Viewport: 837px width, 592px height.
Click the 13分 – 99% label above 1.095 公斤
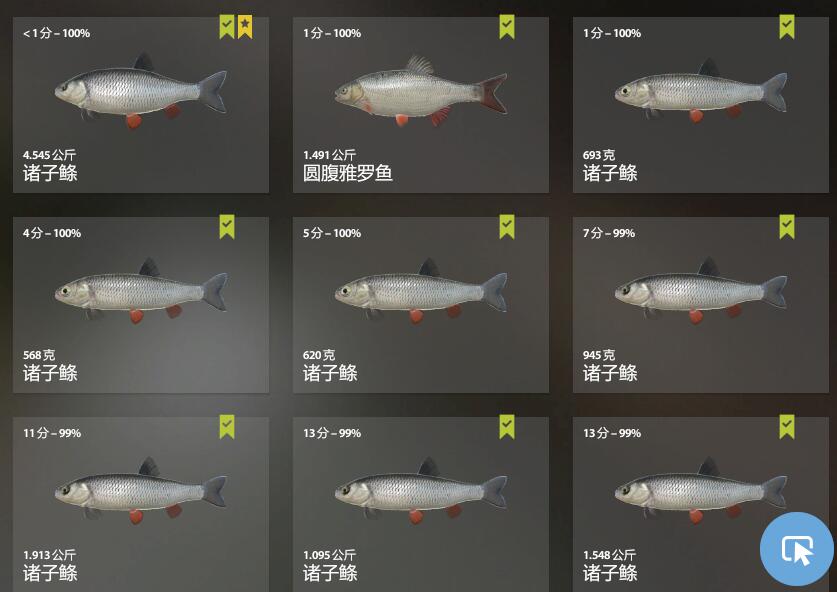pyautogui.click(x=331, y=433)
